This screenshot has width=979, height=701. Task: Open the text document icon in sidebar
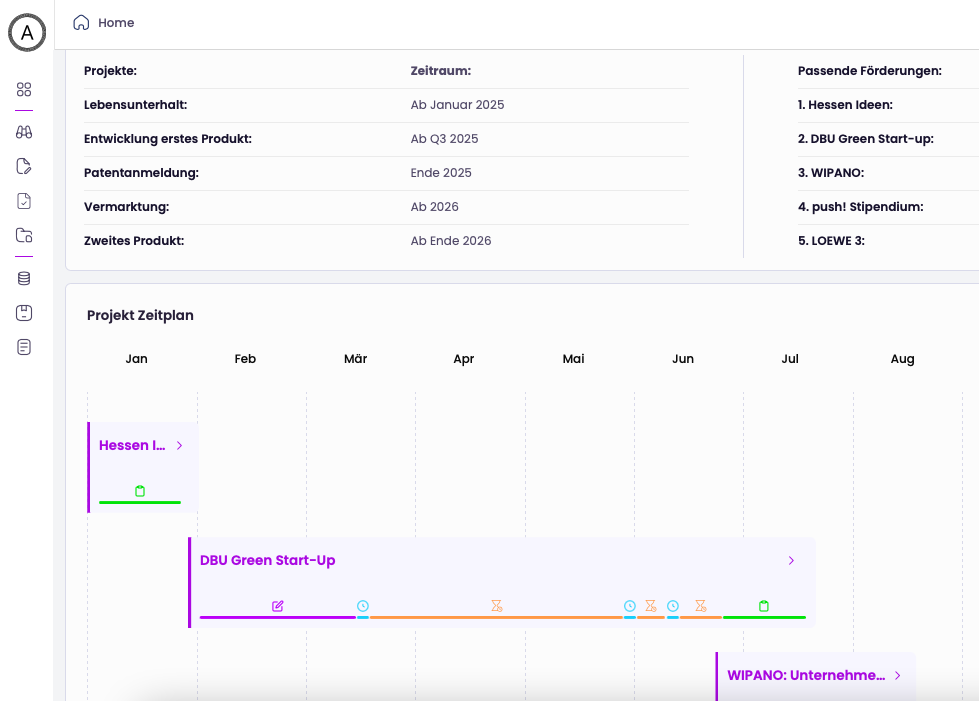25,347
